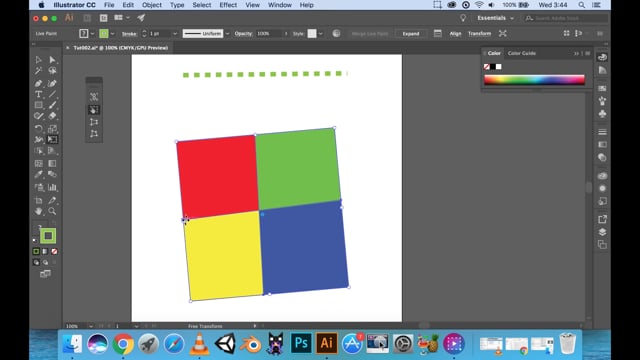This screenshot has height=360, width=640.
Task: Click the green stroke box in toolbar
Action: pos(48,236)
